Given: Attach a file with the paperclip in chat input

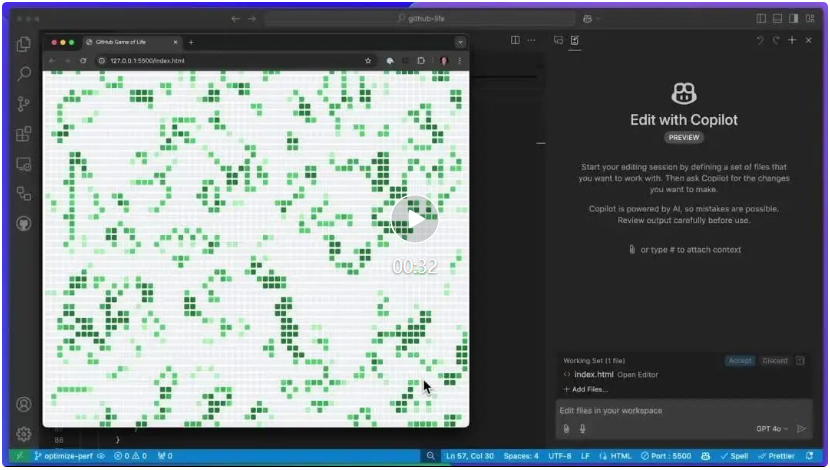Looking at the screenshot, I should tap(566, 429).
